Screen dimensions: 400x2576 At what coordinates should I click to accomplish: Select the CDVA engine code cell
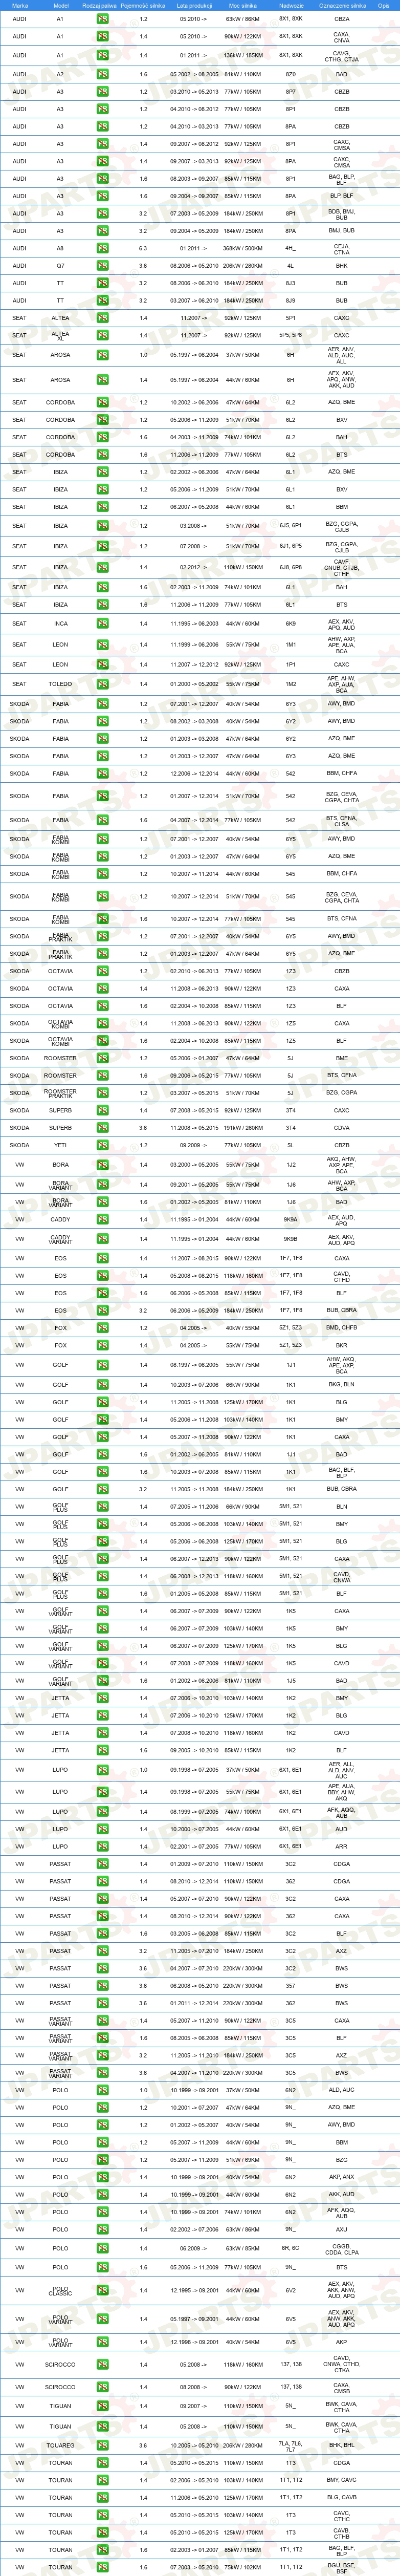342,1127
